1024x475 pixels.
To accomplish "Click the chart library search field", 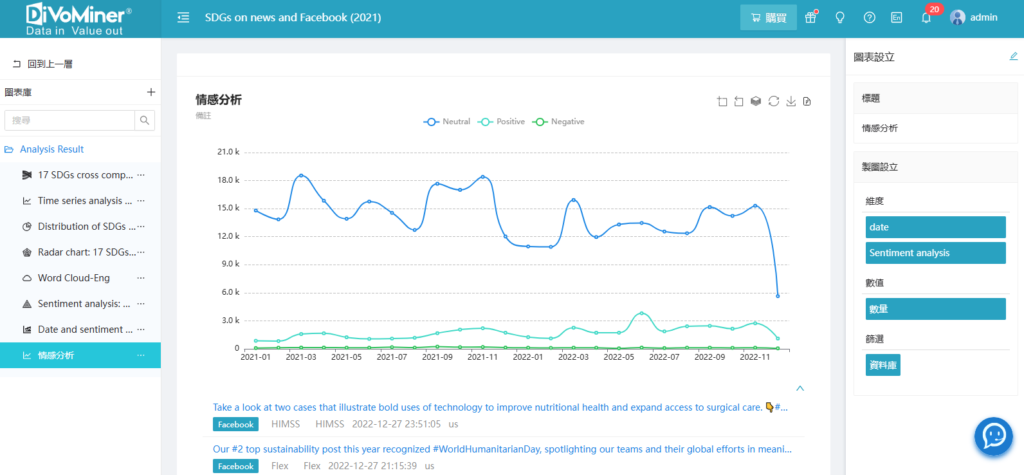I will [x=70, y=121].
